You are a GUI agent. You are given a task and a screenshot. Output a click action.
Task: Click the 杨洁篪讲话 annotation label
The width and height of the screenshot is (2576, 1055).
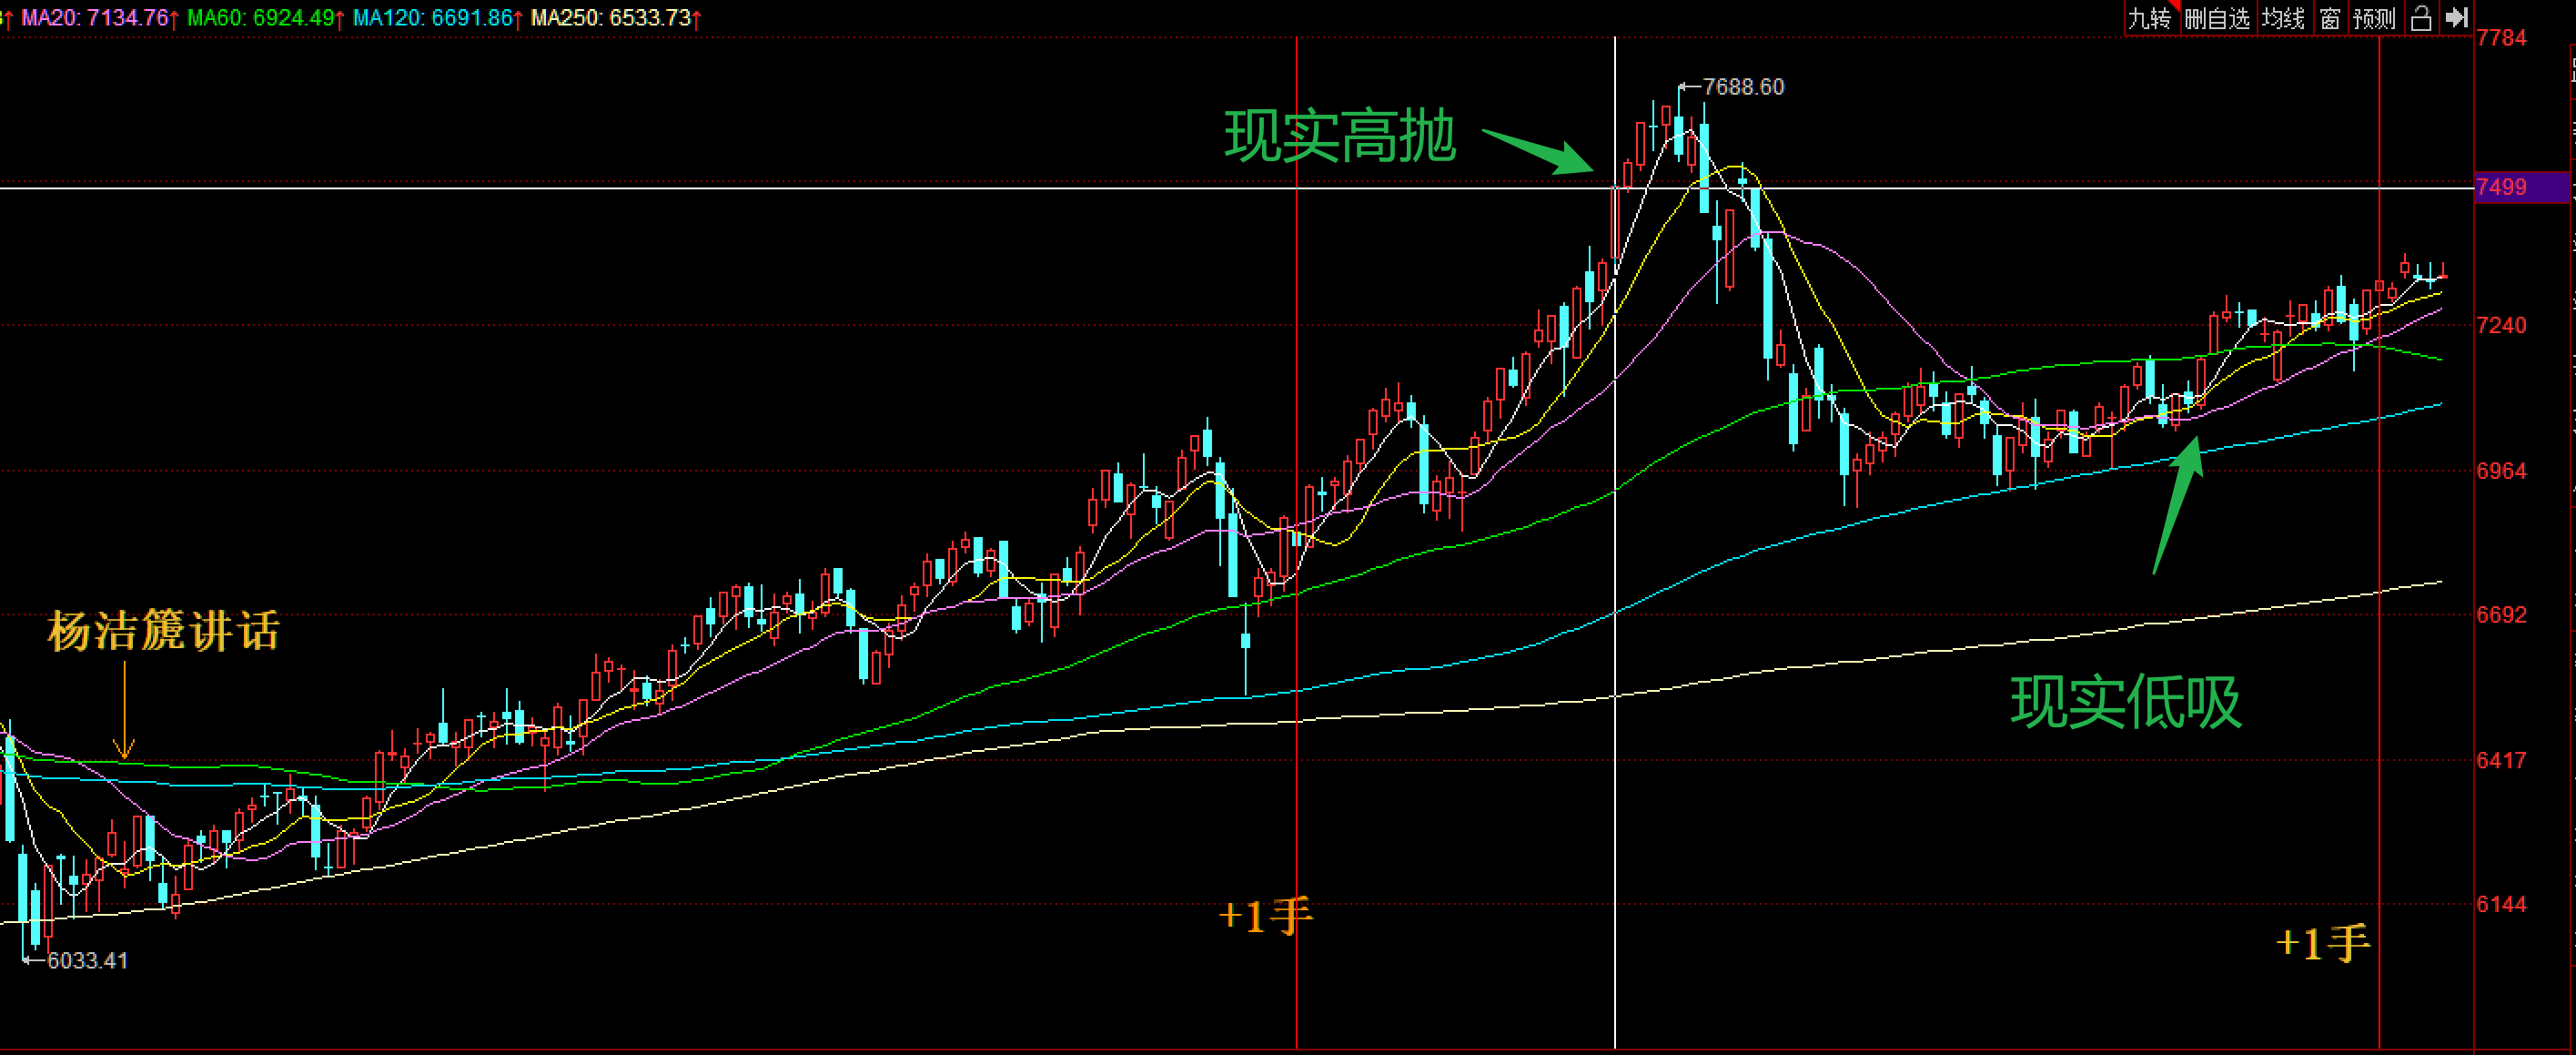(163, 632)
